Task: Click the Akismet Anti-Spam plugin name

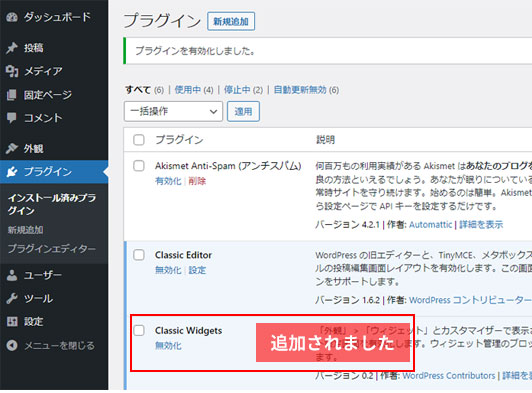Action: (228, 166)
